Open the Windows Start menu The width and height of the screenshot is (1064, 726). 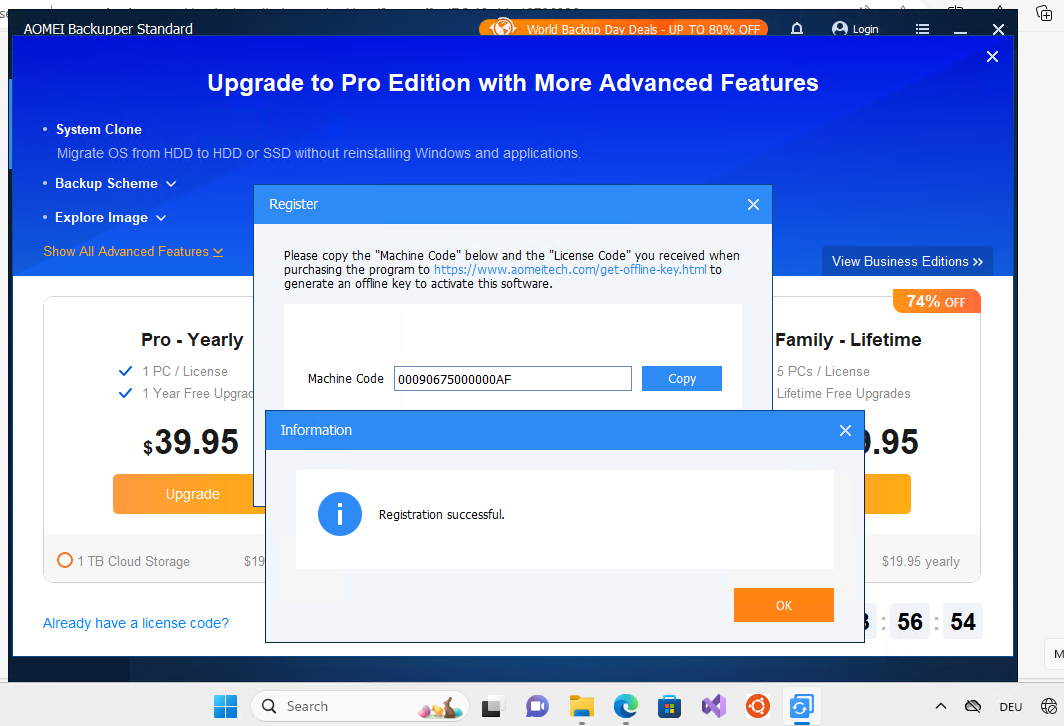click(225, 706)
